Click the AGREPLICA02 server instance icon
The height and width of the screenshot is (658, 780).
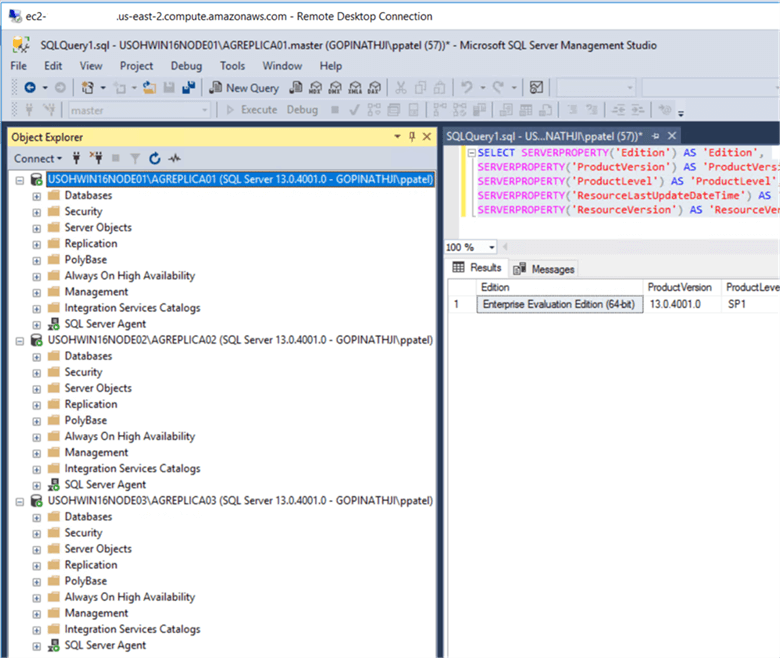[37, 340]
